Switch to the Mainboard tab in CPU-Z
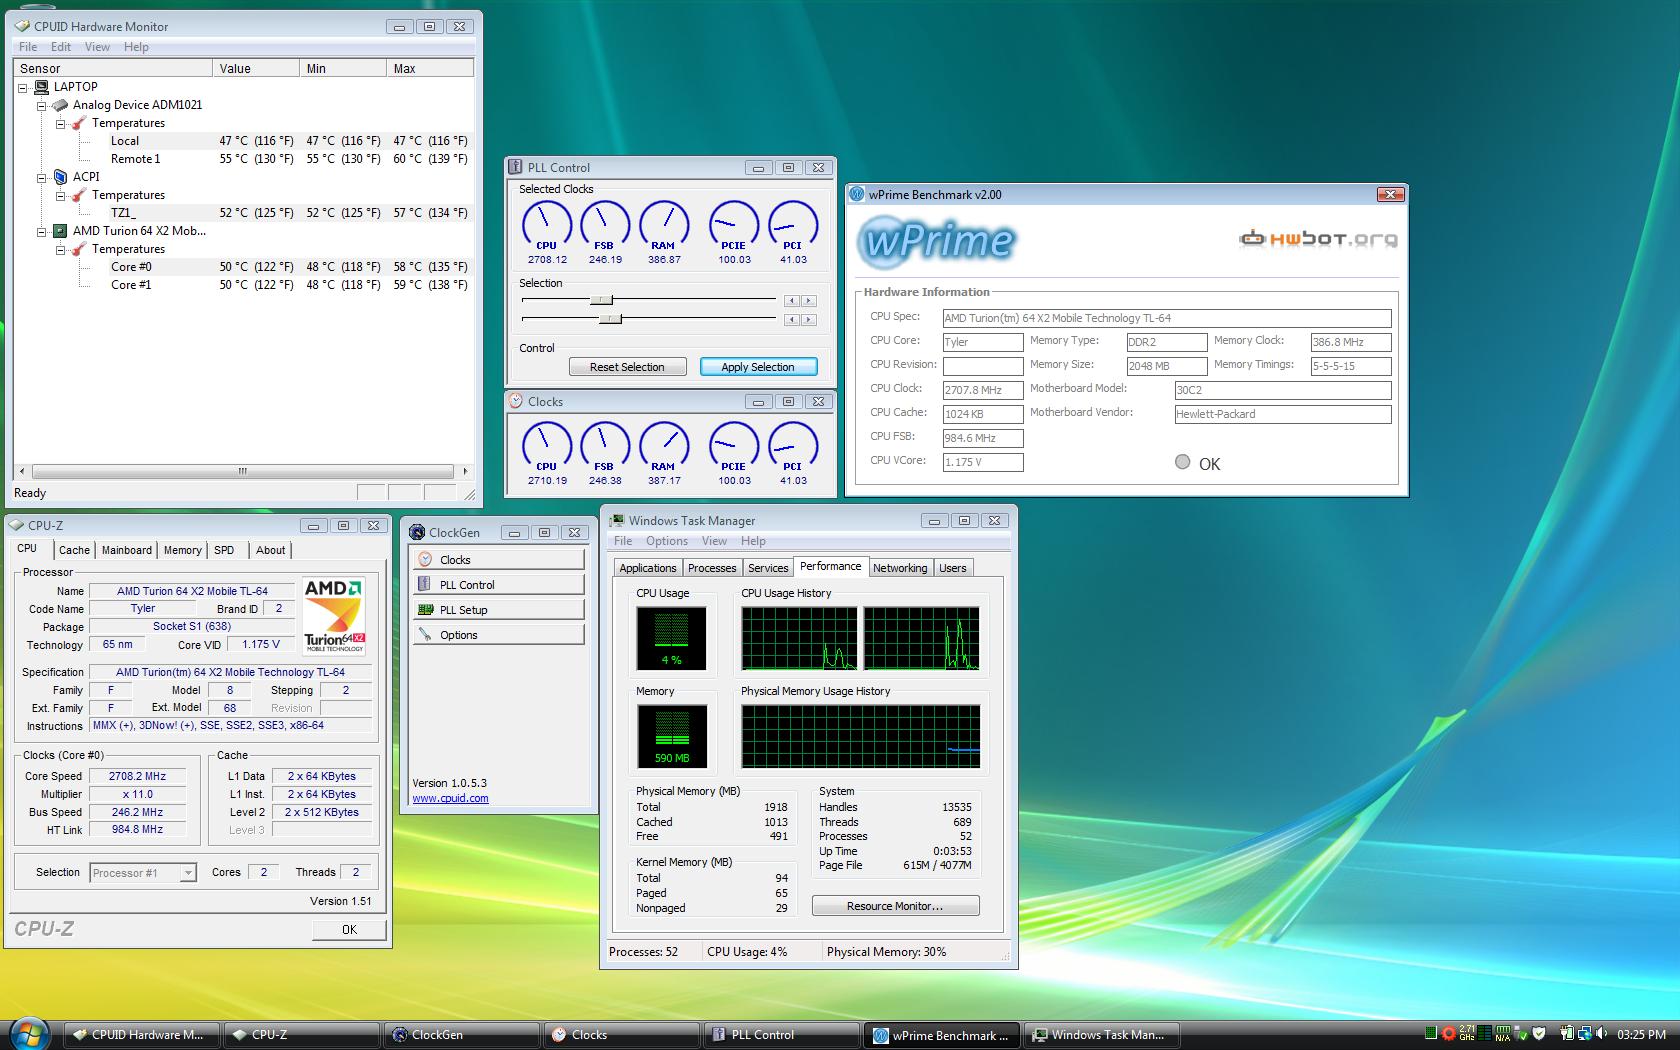 pos(127,550)
